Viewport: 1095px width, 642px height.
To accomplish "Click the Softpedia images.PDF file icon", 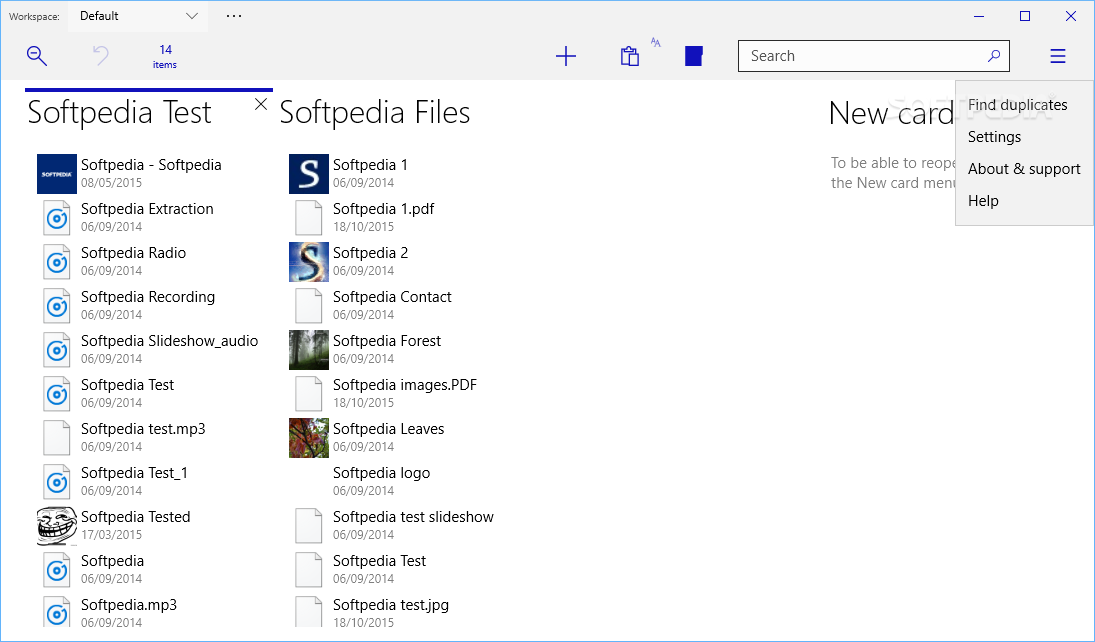I will pyautogui.click(x=309, y=394).
